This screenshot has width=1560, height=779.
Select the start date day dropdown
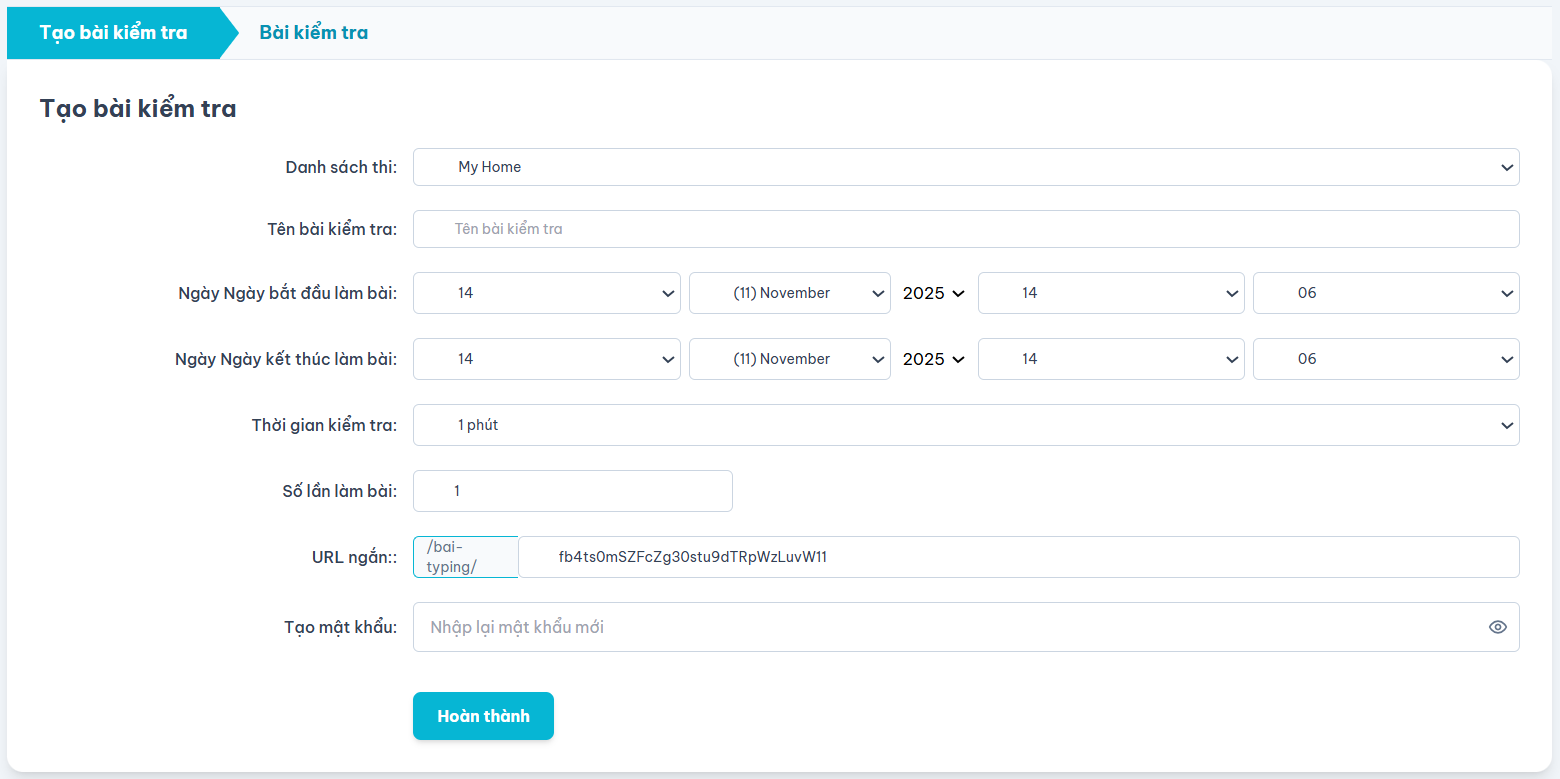546,293
